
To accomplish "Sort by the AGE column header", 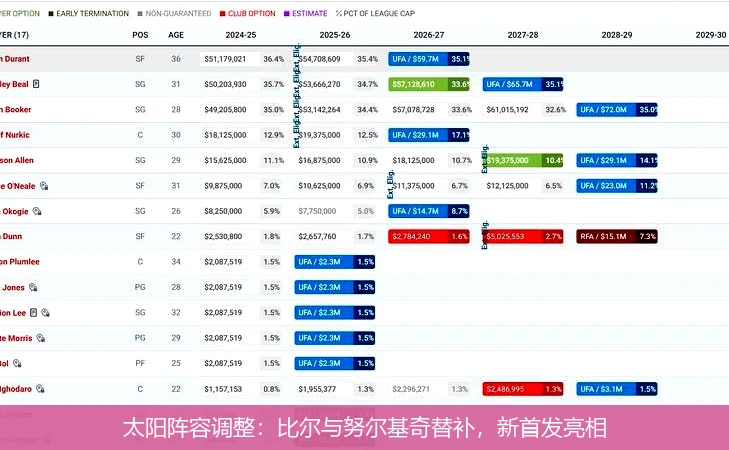I will (176, 35).
